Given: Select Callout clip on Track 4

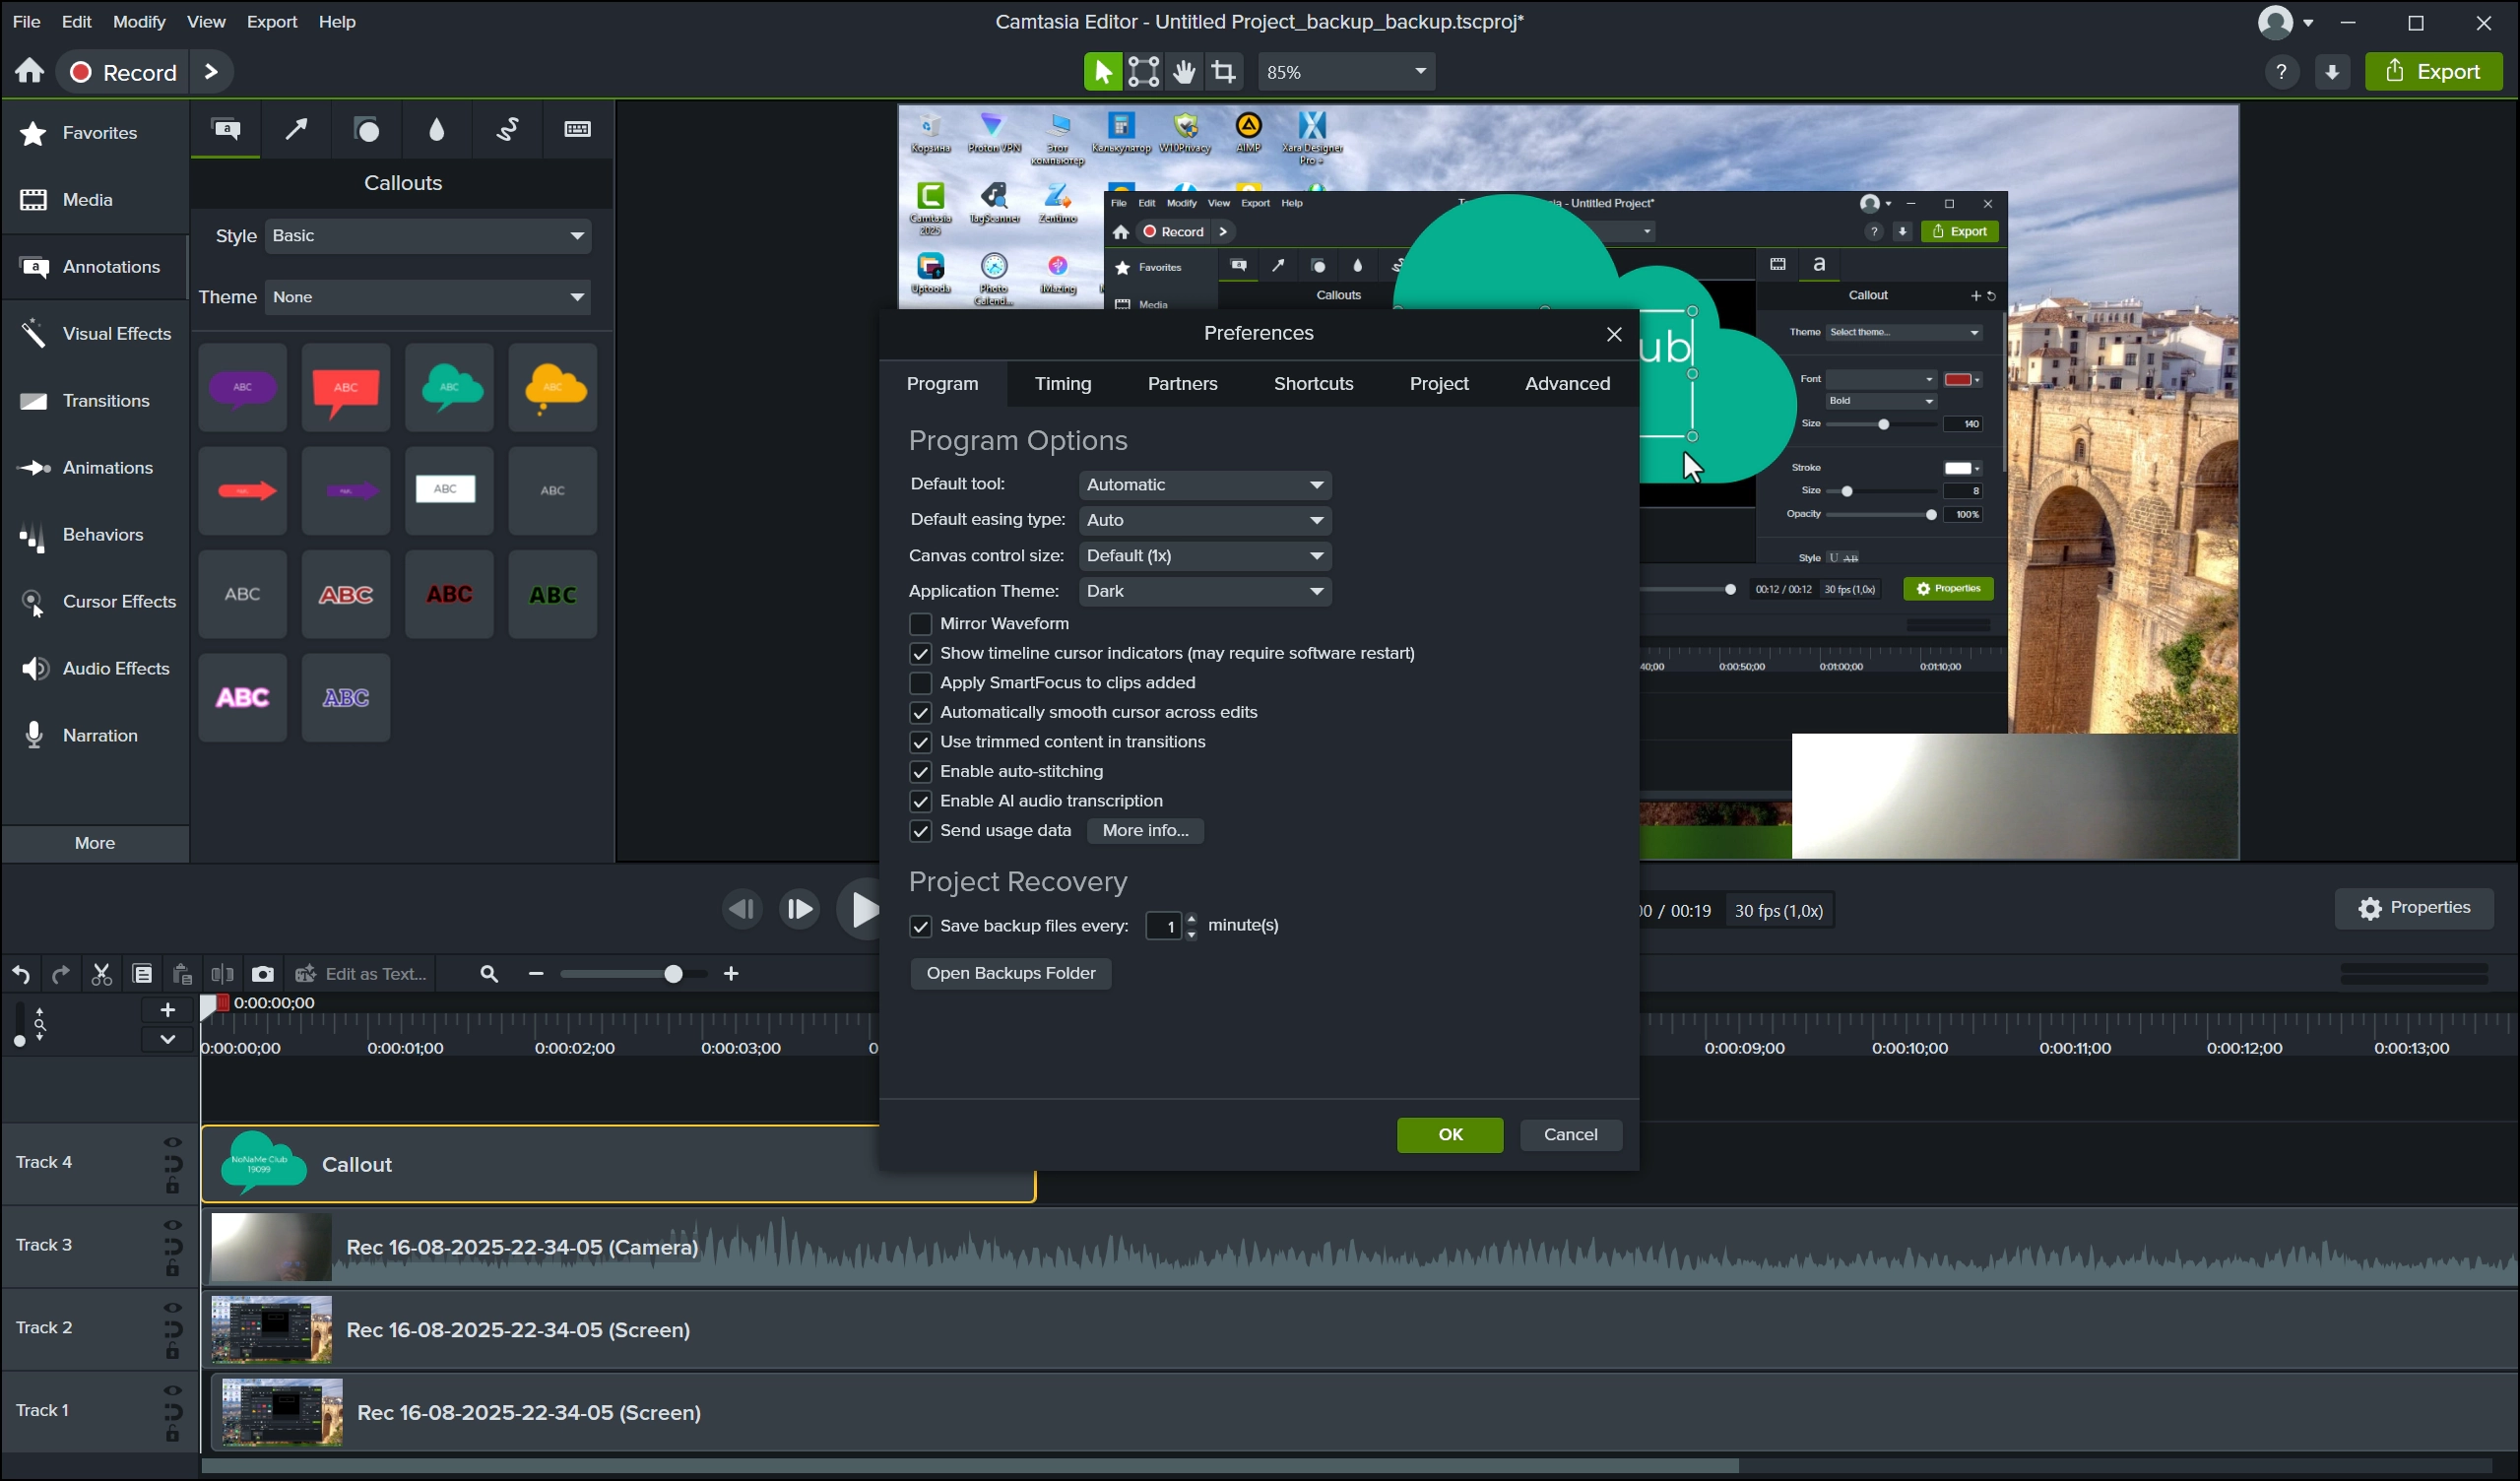Looking at the screenshot, I should click(x=618, y=1164).
